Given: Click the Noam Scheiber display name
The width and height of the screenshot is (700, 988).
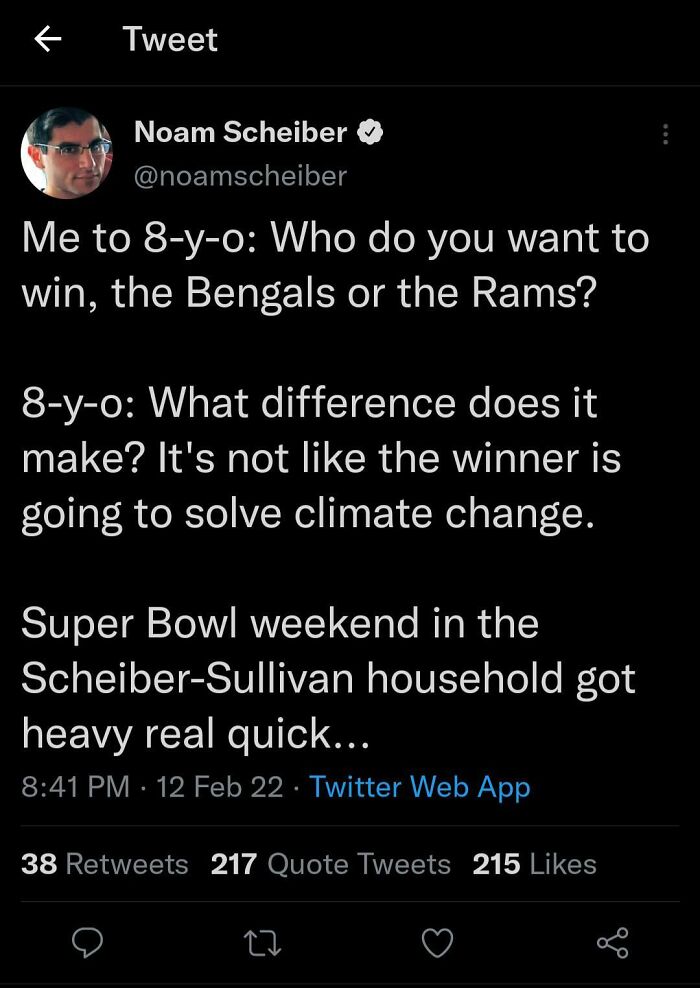Looking at the screenshot, I should click(x=240, y=131).
